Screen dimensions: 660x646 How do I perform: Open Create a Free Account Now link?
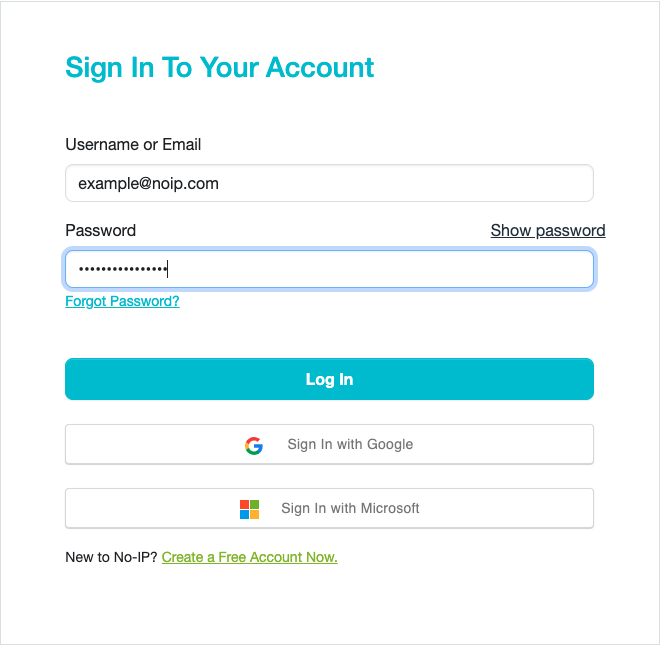pyautogui.click(x=249, y=557)
